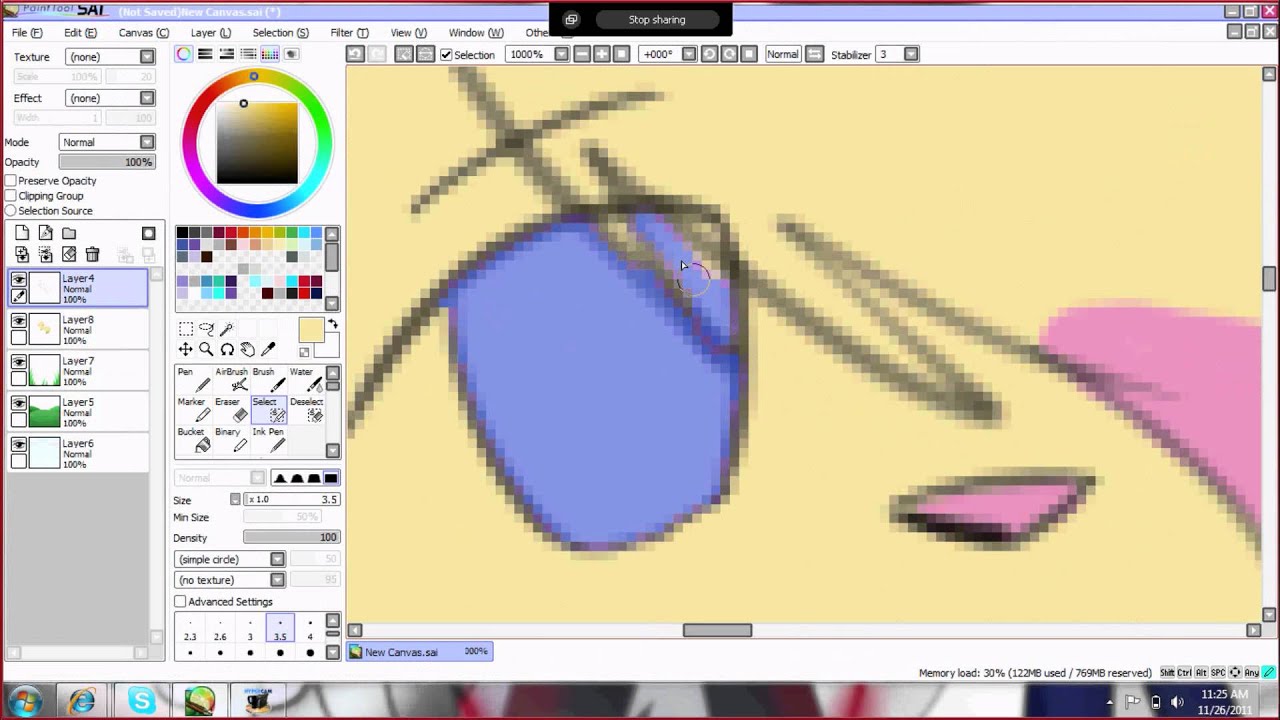Select the Pen tool
Screen dimensions: 1280x720
click(194, 380)
